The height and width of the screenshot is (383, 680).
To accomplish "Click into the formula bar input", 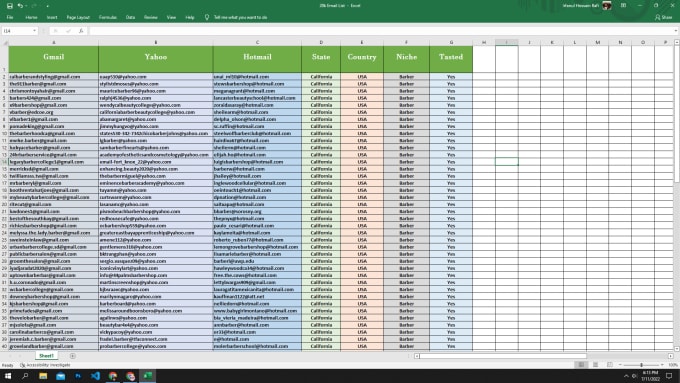I will [x=380, y=31].
